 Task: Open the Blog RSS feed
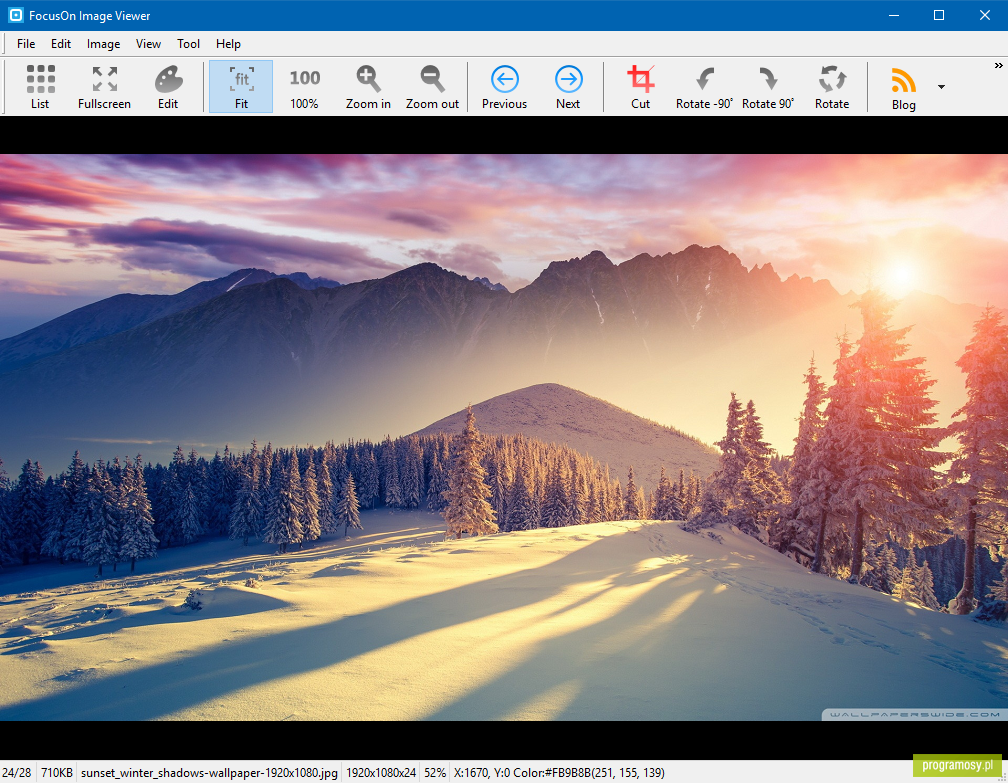click(x=903, y=87)
